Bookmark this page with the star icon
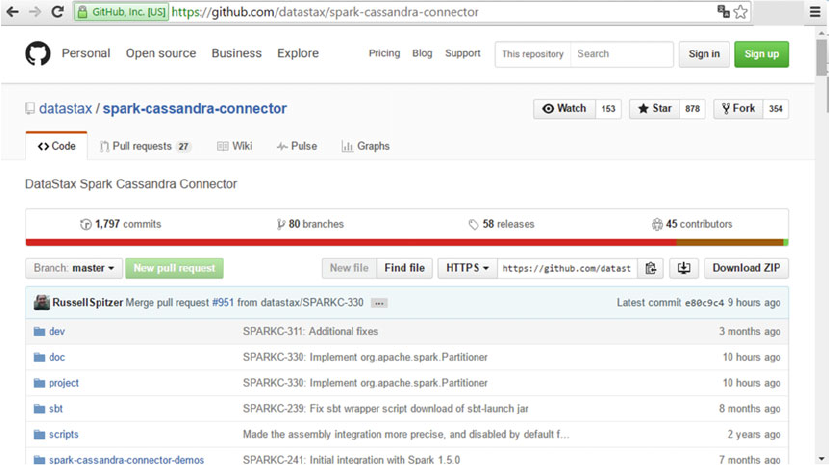 [741, 12]
